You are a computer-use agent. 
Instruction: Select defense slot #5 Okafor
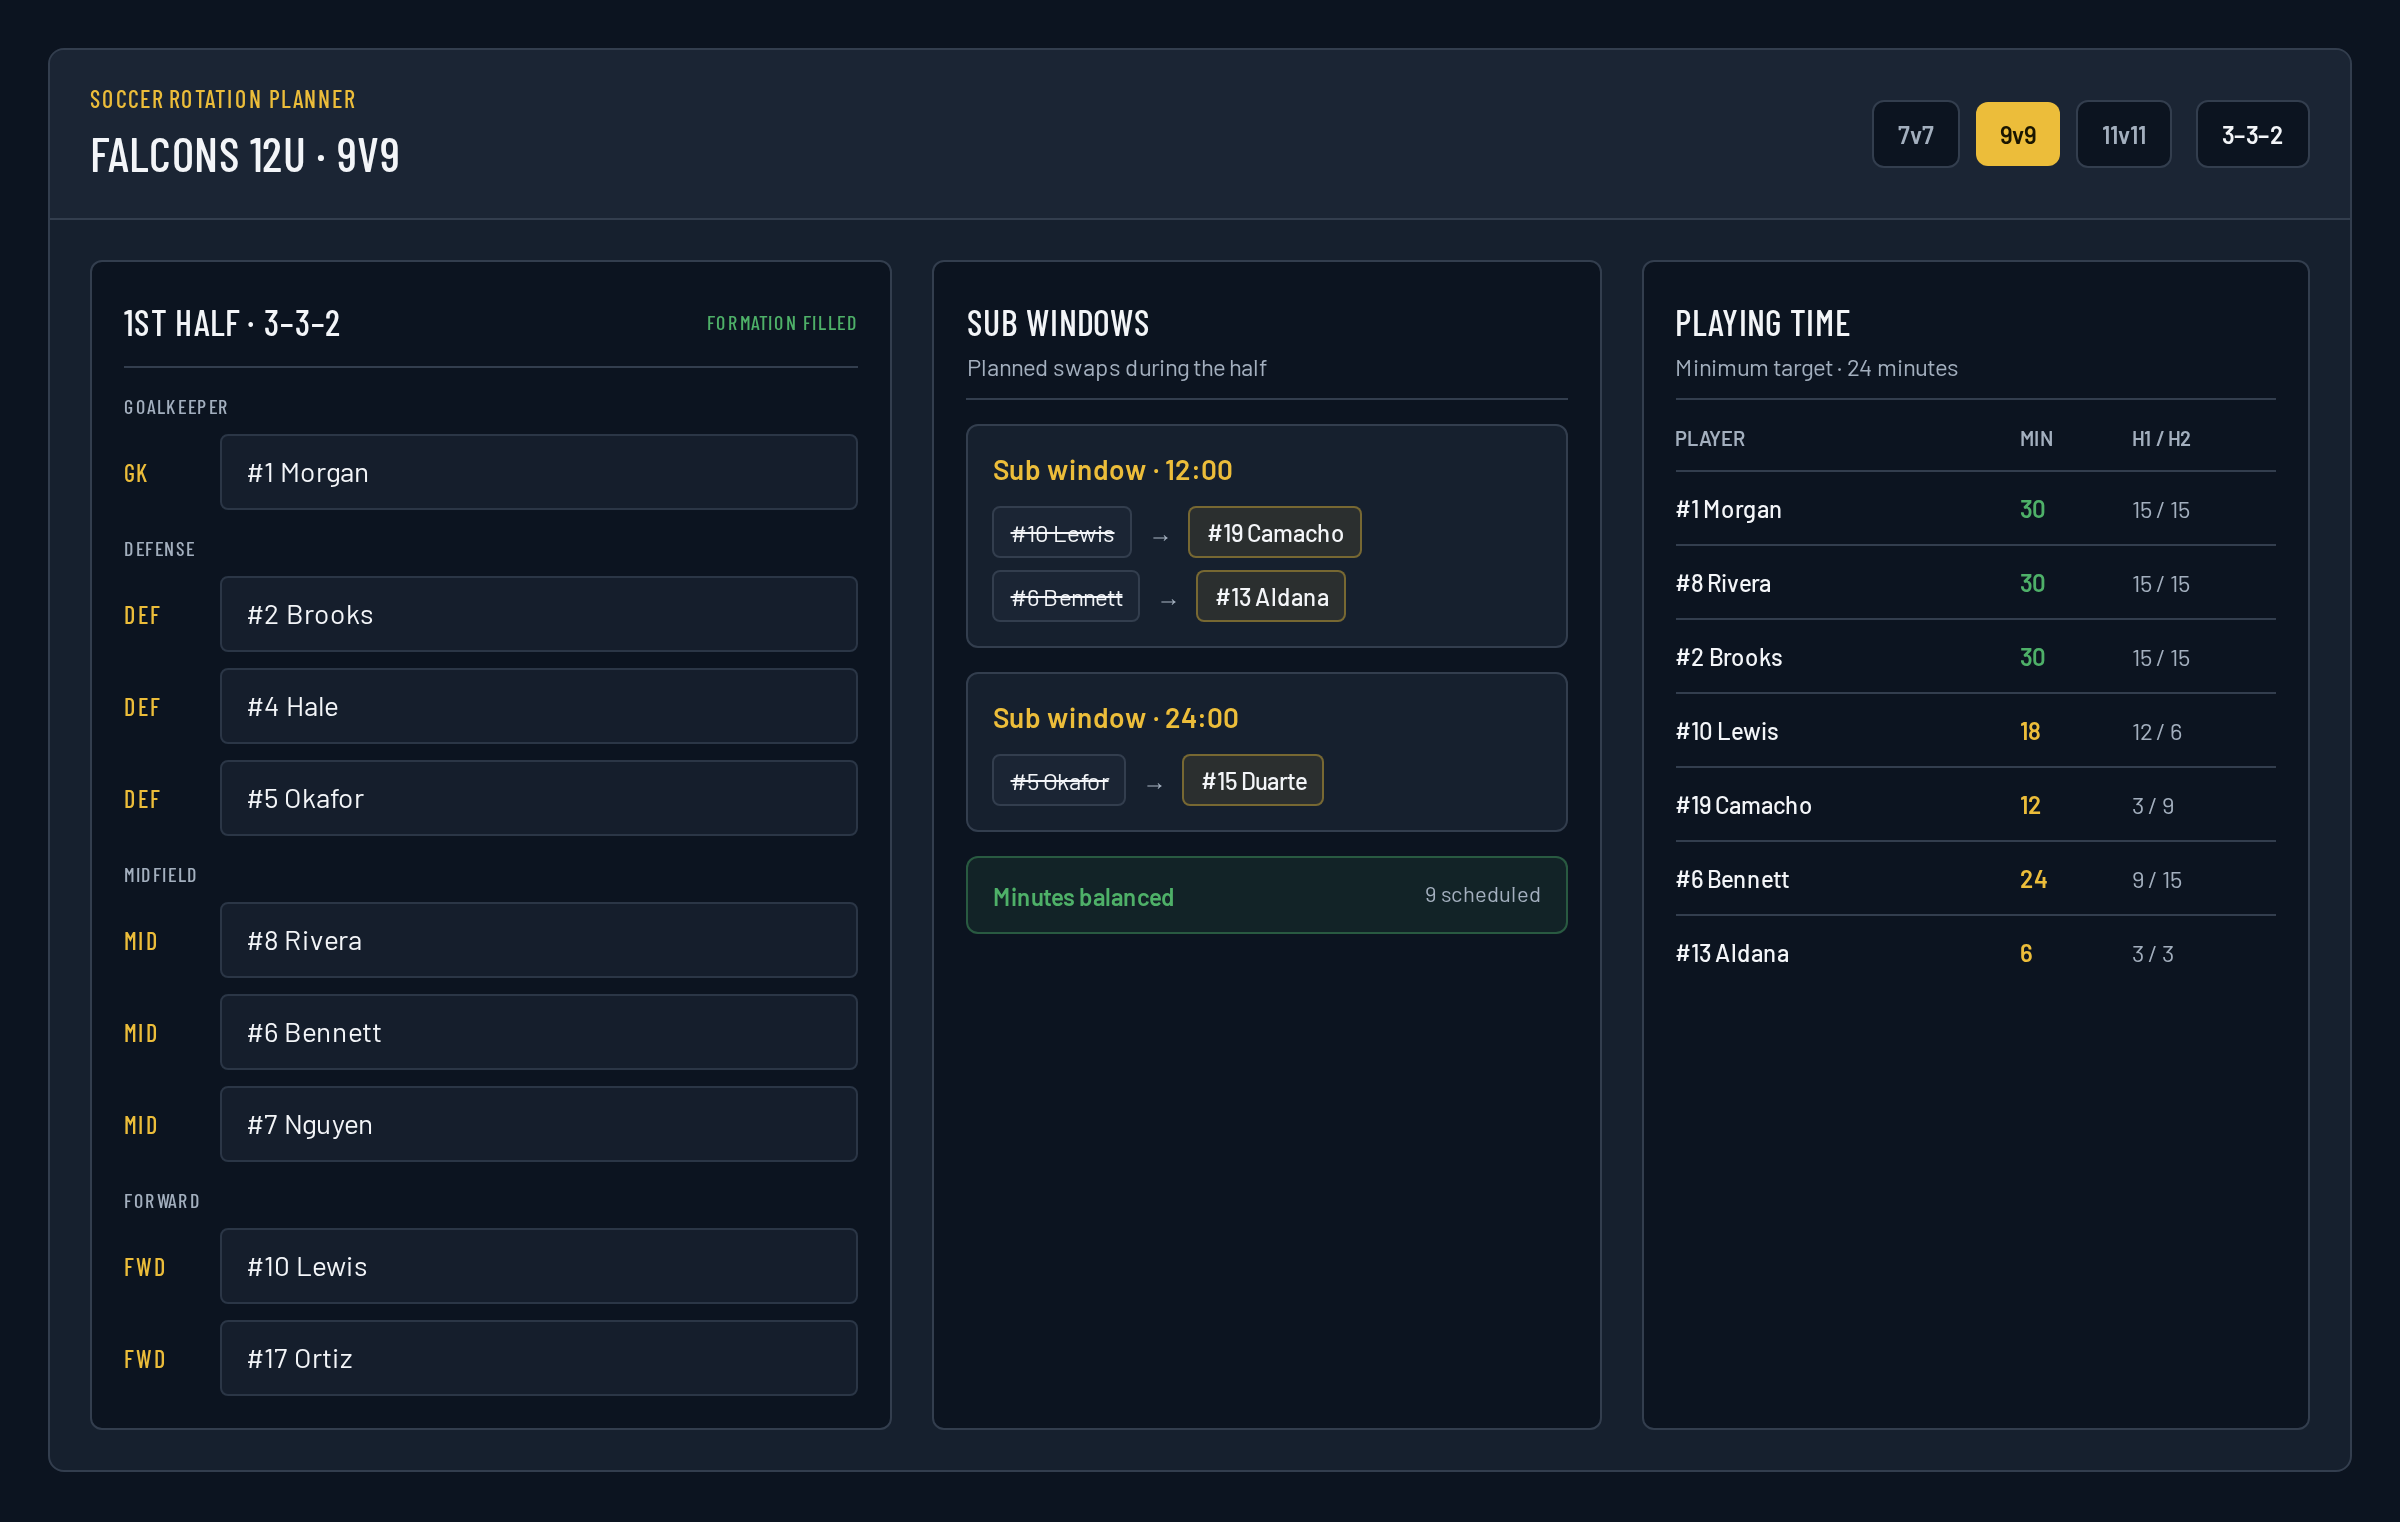(538, 798)
